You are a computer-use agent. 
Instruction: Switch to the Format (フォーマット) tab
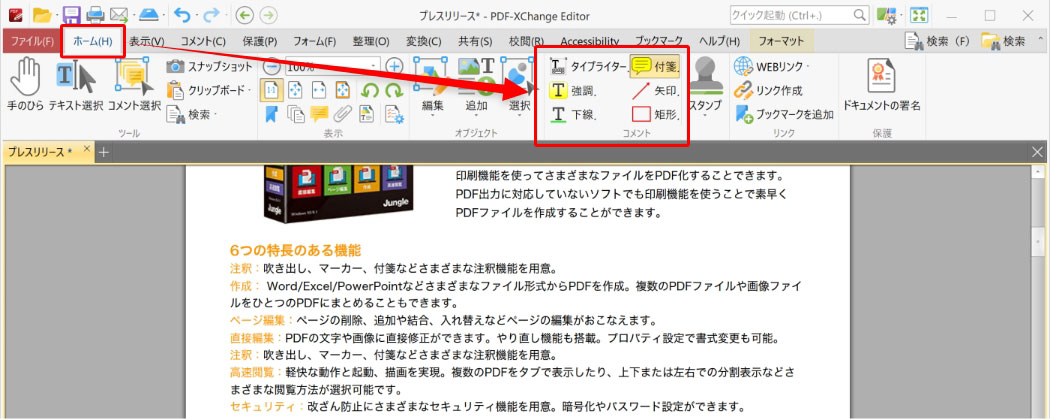[x=781, y=41]
